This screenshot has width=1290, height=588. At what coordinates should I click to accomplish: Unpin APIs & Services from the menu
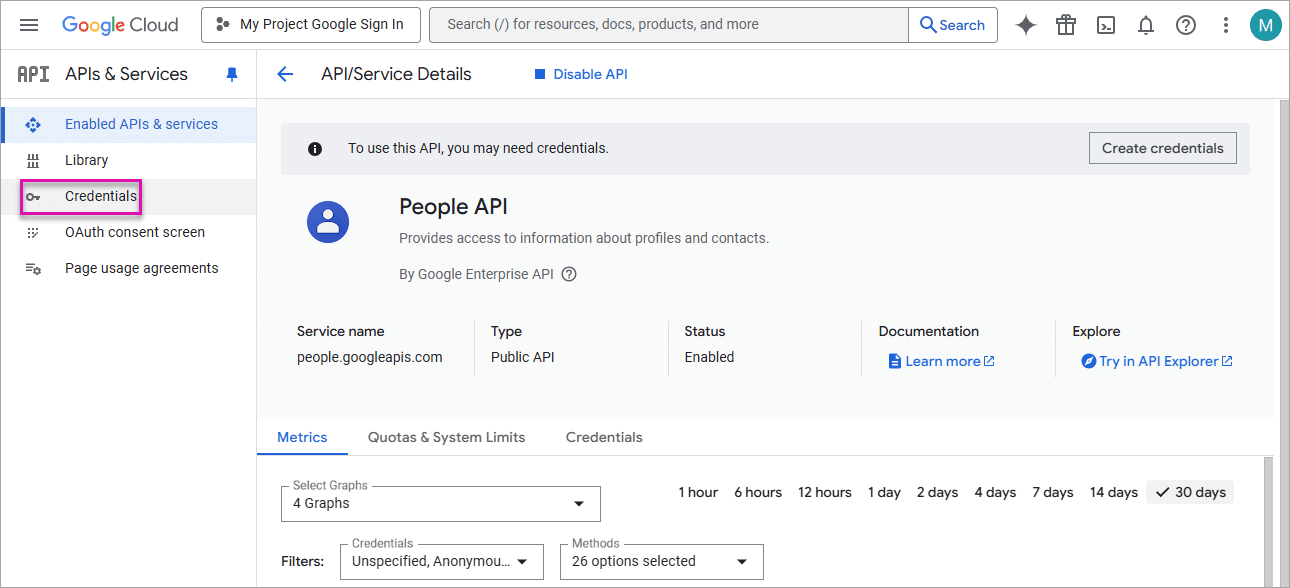click(232, 73)
